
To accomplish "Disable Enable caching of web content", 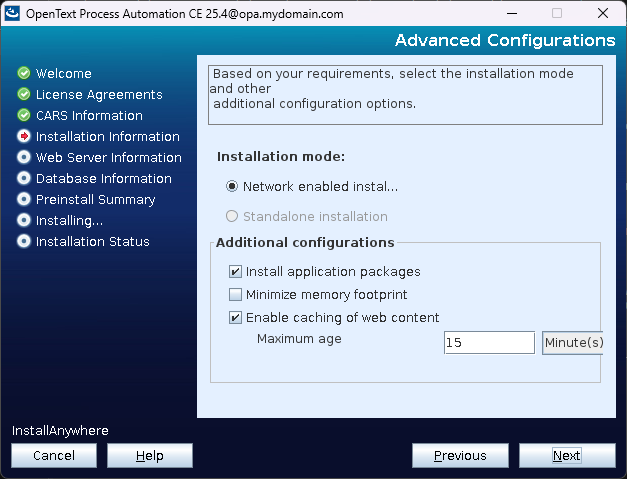I will (x=235, y=317).
